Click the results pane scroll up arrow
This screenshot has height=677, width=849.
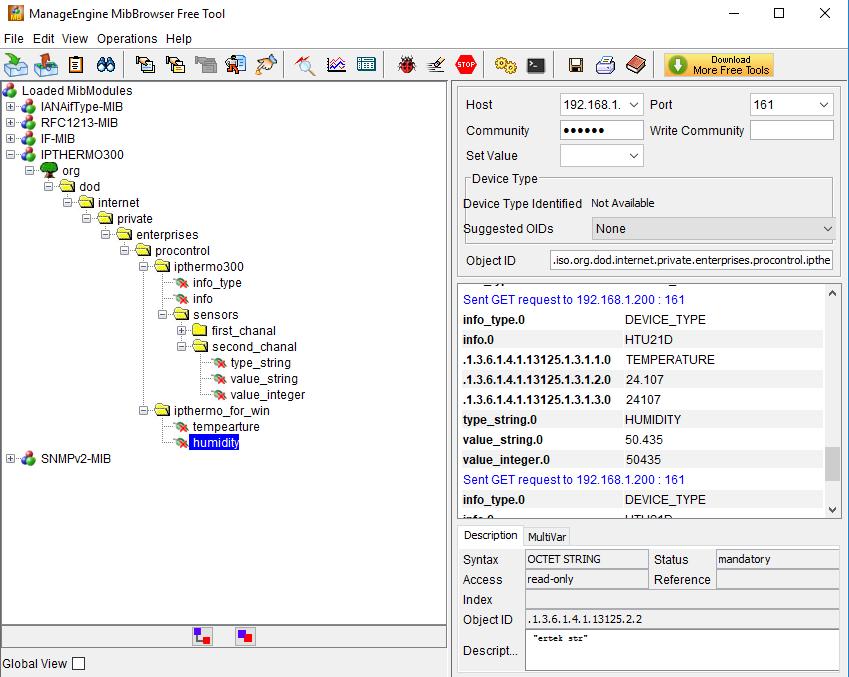click(832, 294)
